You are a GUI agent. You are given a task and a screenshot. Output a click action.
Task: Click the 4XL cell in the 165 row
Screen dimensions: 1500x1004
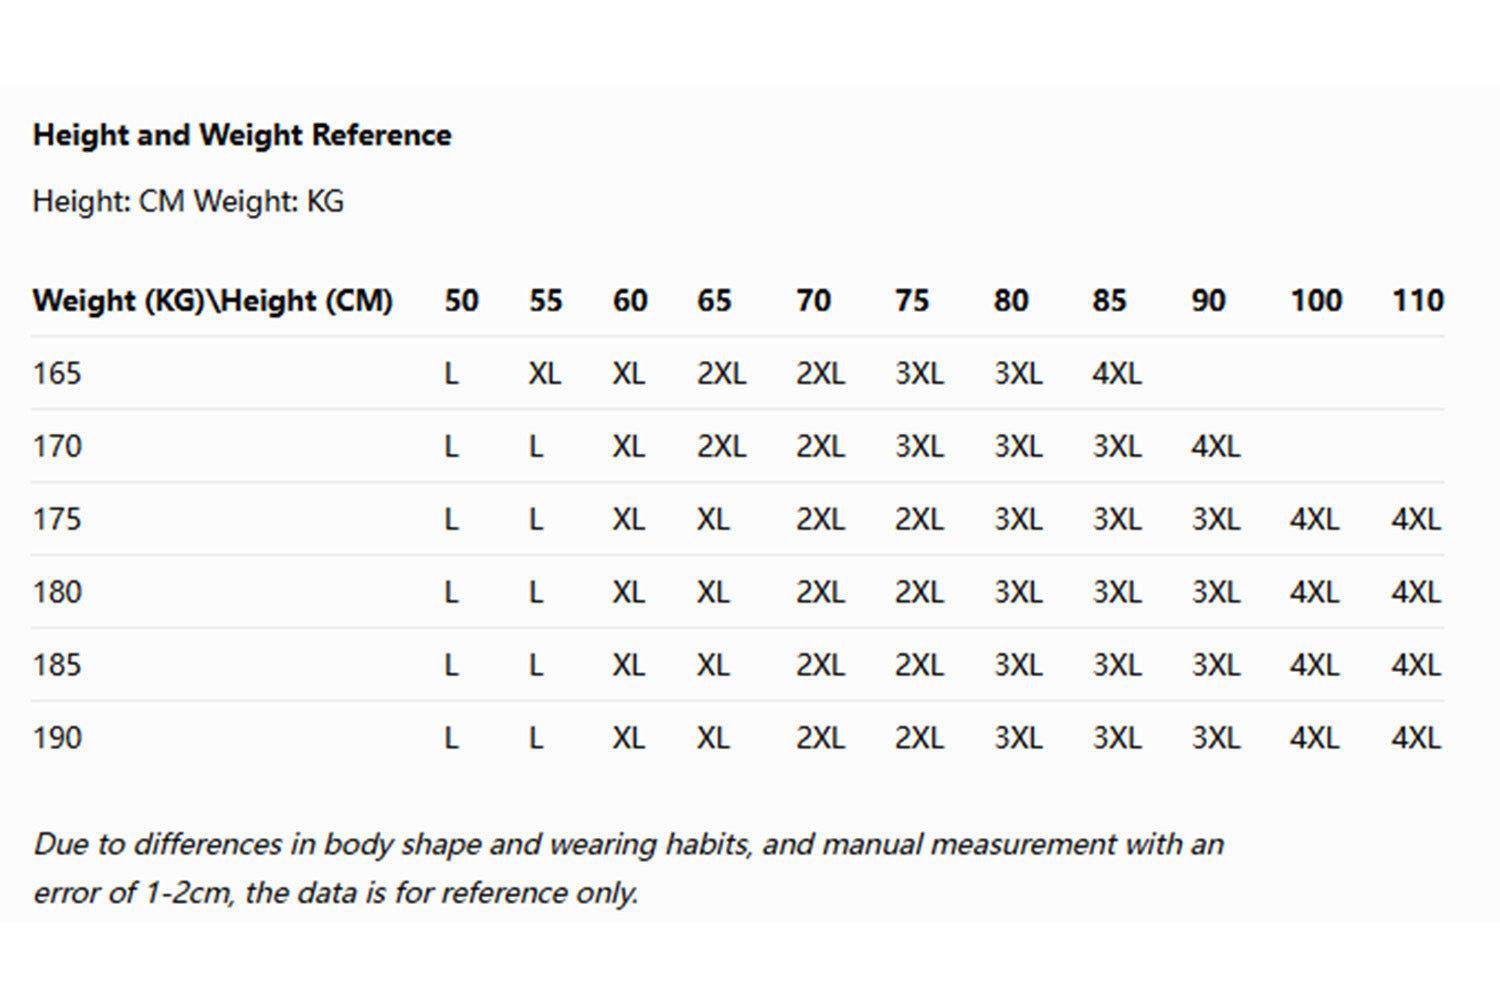click(1116, 373)
